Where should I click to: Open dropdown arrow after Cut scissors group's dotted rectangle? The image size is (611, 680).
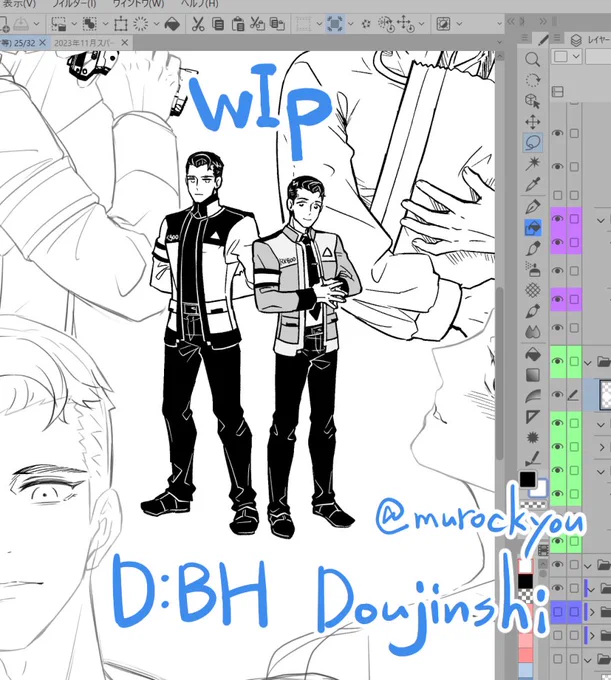click(319, 24)
